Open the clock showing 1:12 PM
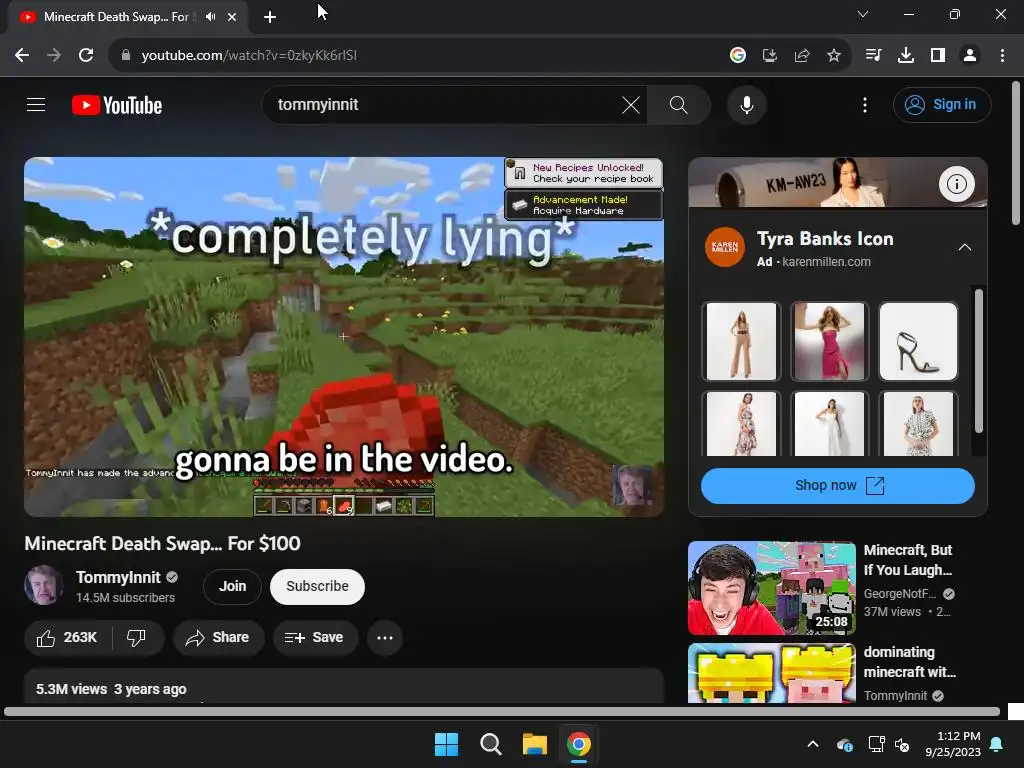Viewport: 1024px width, 768px height. tap(953, 744)
